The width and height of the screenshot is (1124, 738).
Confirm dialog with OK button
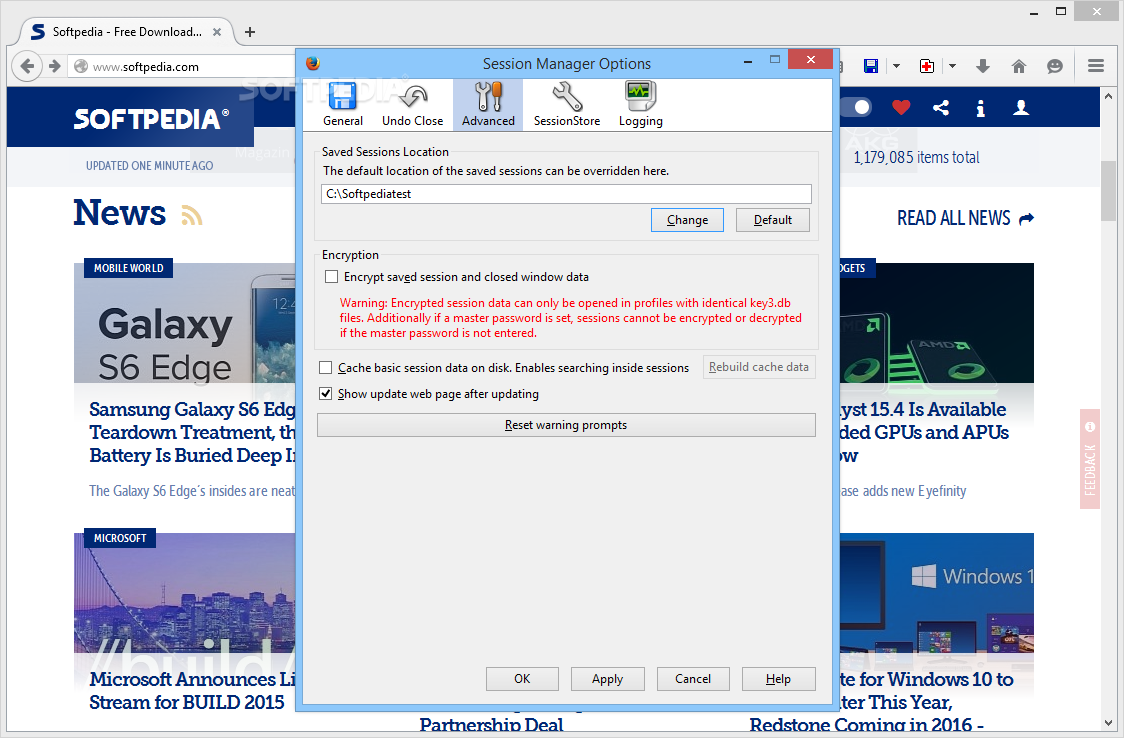pyautogui.click(x=522, y=679)
